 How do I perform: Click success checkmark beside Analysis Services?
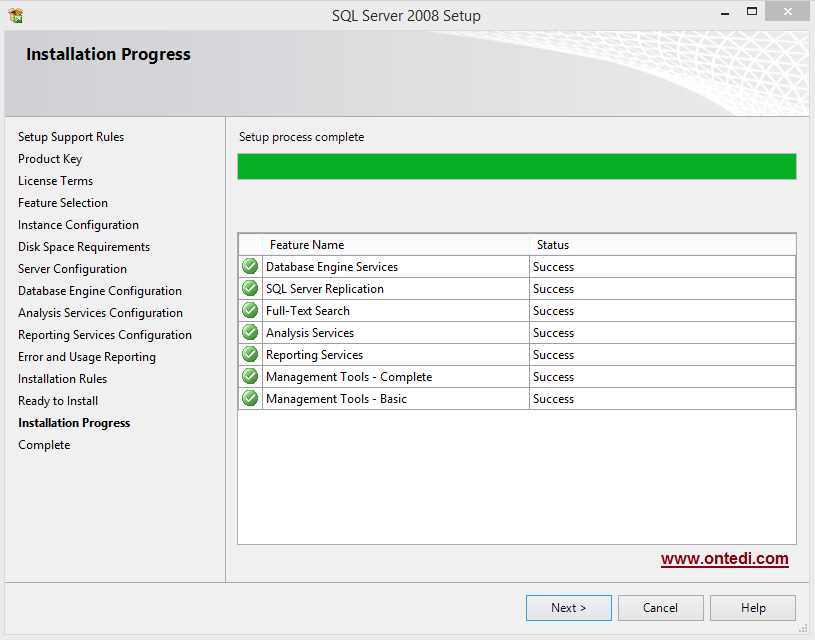250,332
